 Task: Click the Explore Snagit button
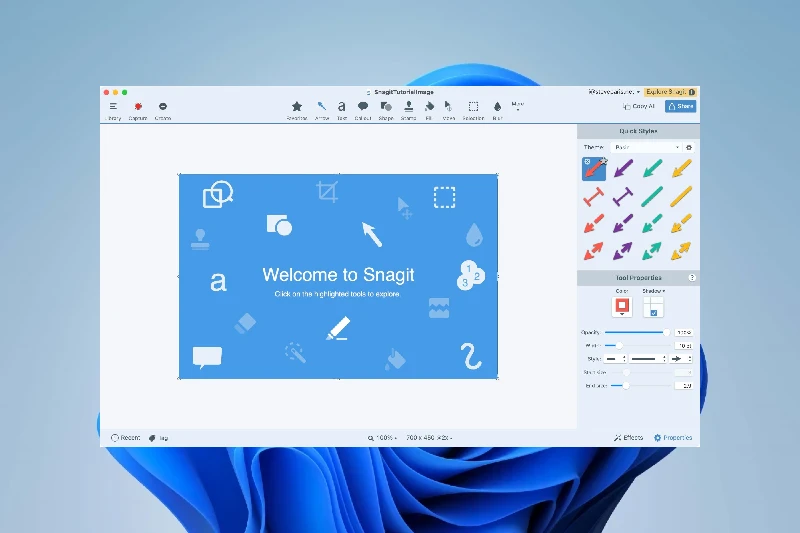(x=670, y=92)
